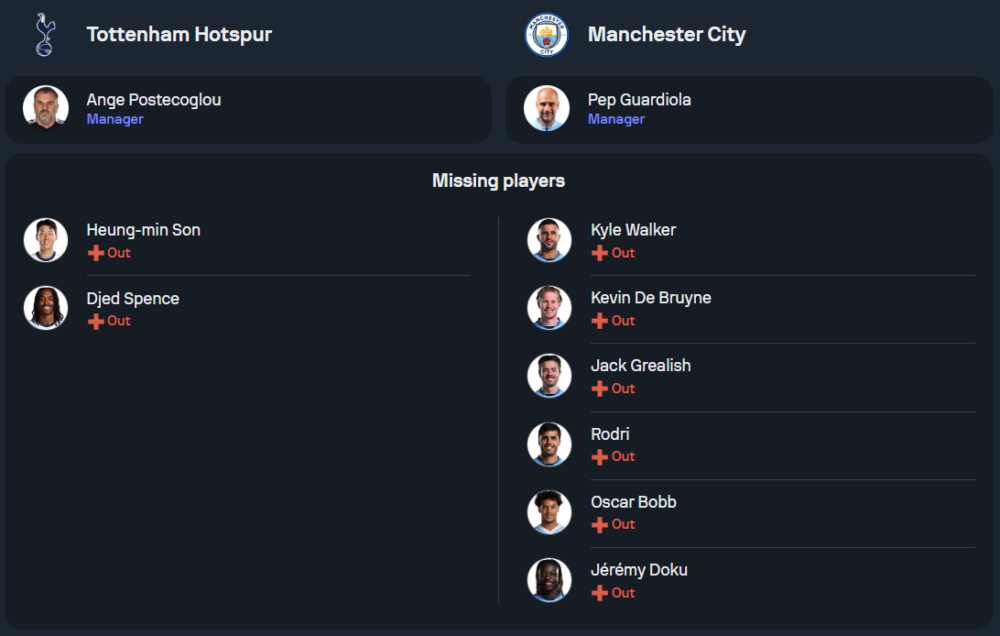Click Djed Spence's player avatar
1000x636 pixels.
click(46, 308)
